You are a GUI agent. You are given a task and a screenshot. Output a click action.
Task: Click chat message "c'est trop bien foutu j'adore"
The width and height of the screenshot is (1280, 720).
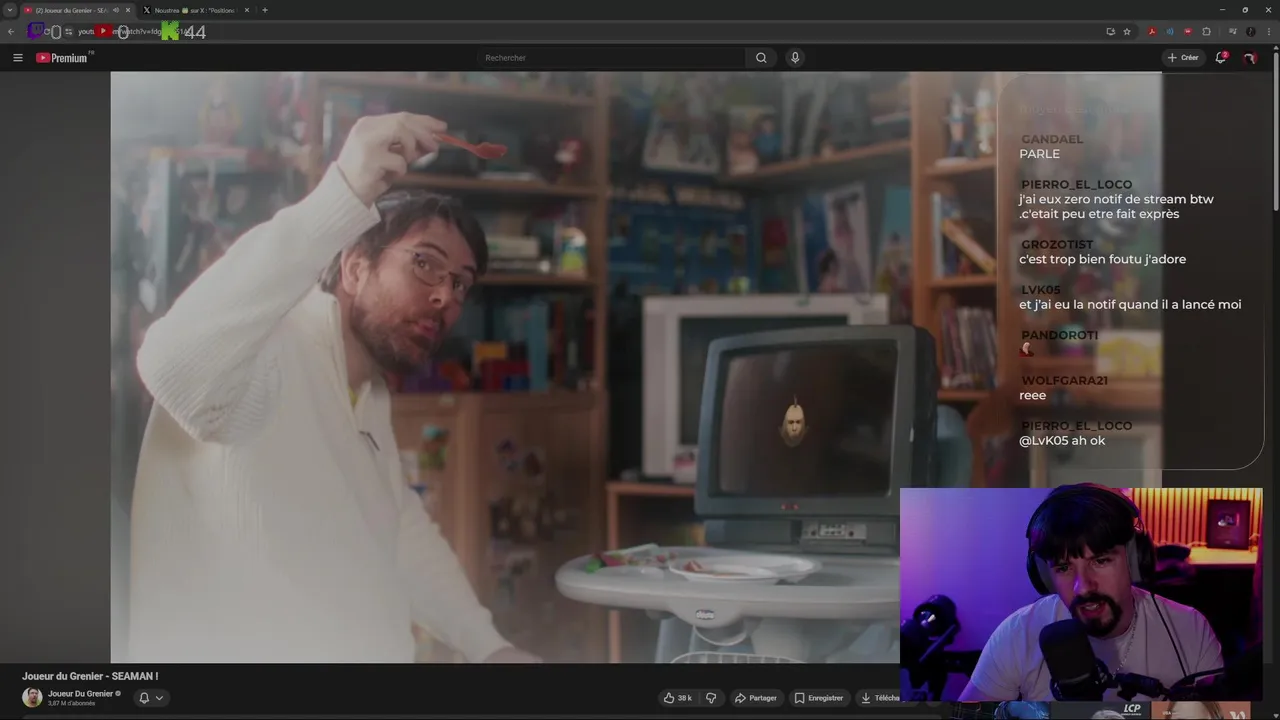[1102, 259]
